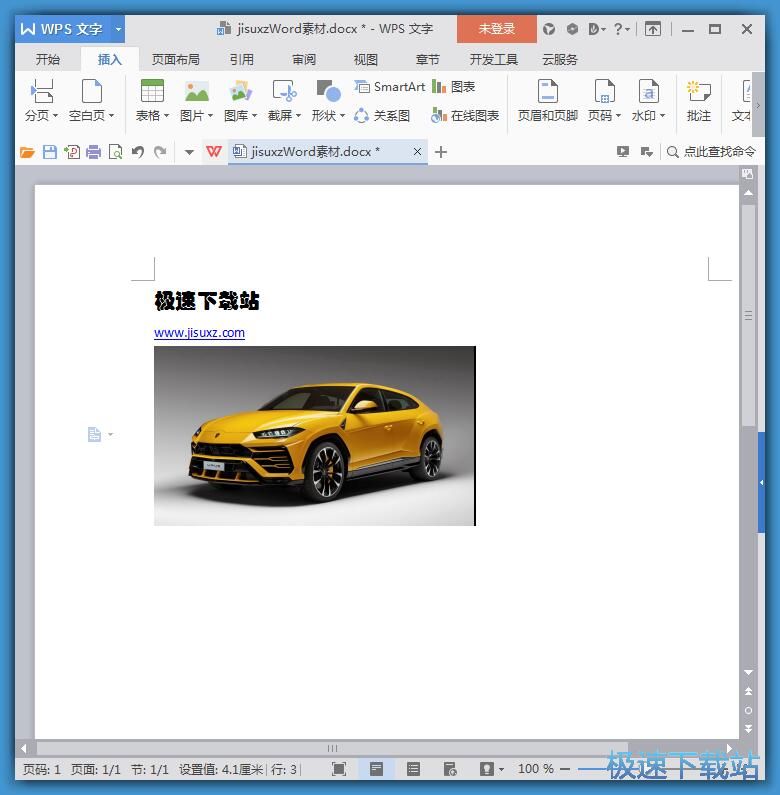The width and height of the screenshot is (780, 795).
Task: Redo the last undone action
Action: pos(160,152)
